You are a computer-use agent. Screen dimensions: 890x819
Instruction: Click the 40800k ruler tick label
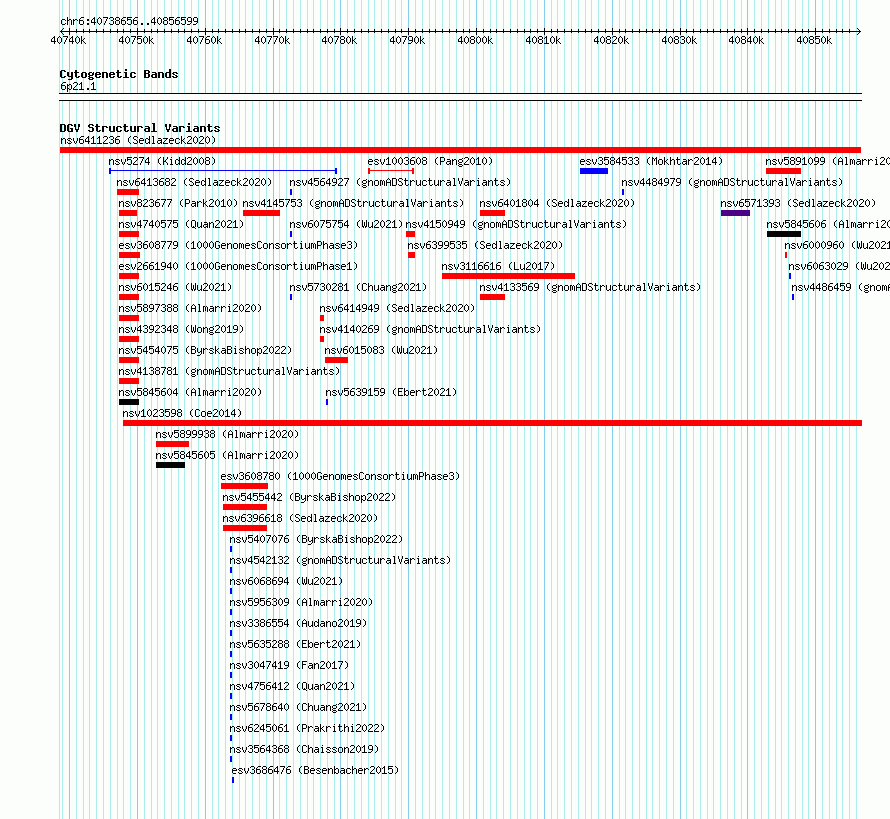475,40
